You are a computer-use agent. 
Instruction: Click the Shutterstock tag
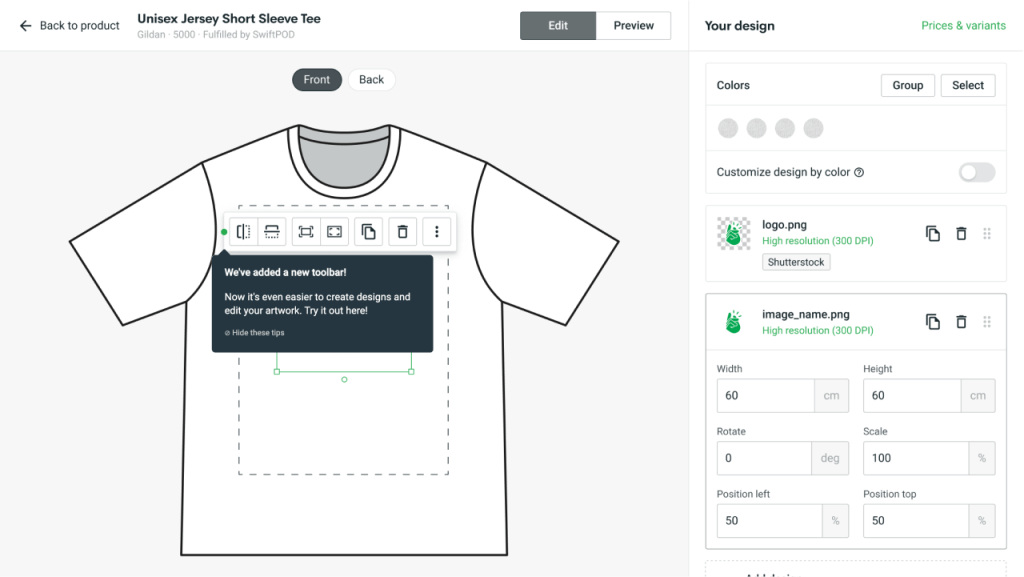point(796,262)
